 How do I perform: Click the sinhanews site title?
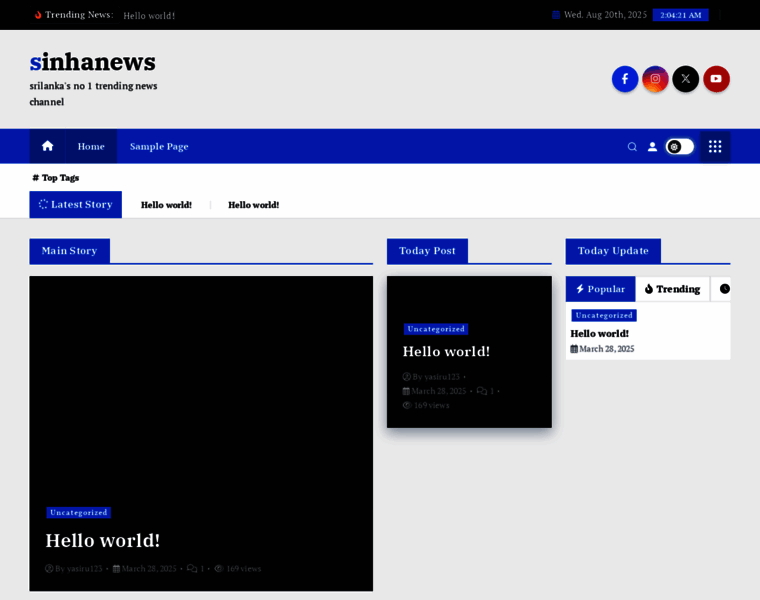pyautogui.click(x=93, y=62)
